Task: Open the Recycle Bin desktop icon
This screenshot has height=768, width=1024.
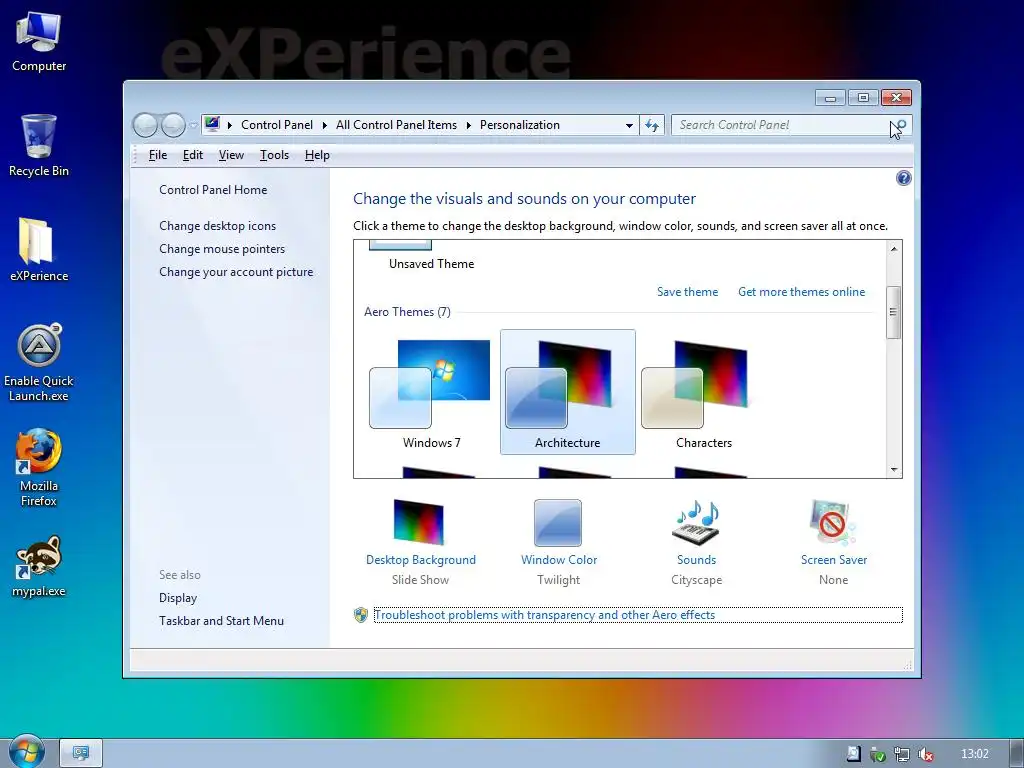Action: click(39, 145)
